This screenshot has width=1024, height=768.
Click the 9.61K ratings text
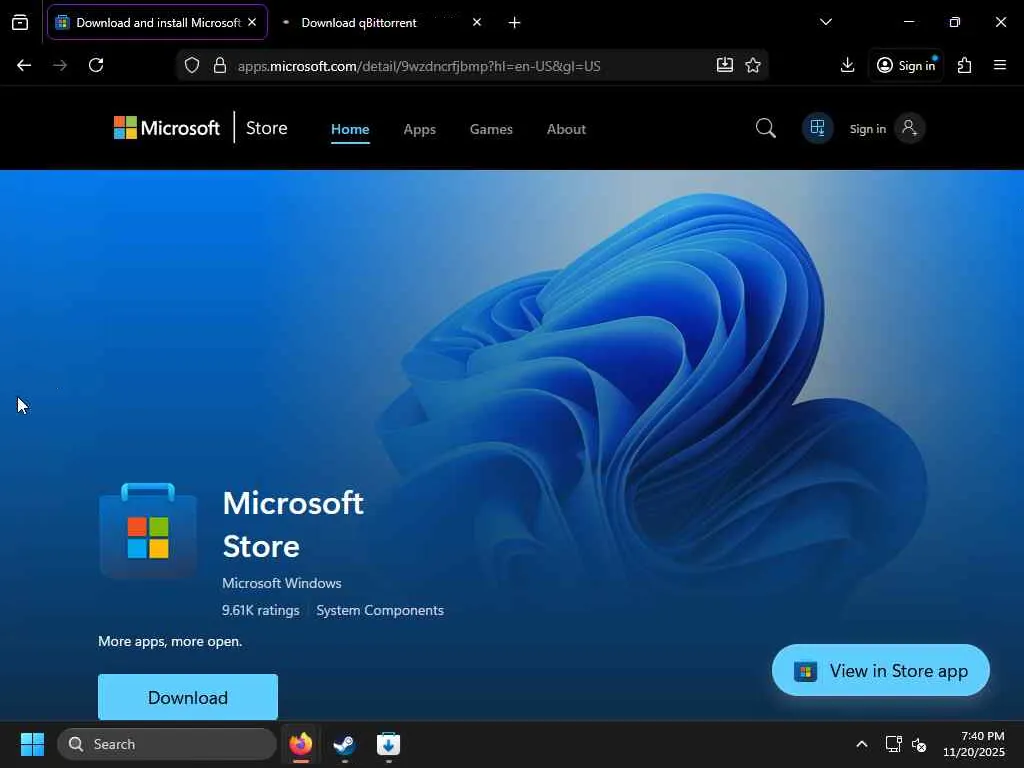click(261, 610)
